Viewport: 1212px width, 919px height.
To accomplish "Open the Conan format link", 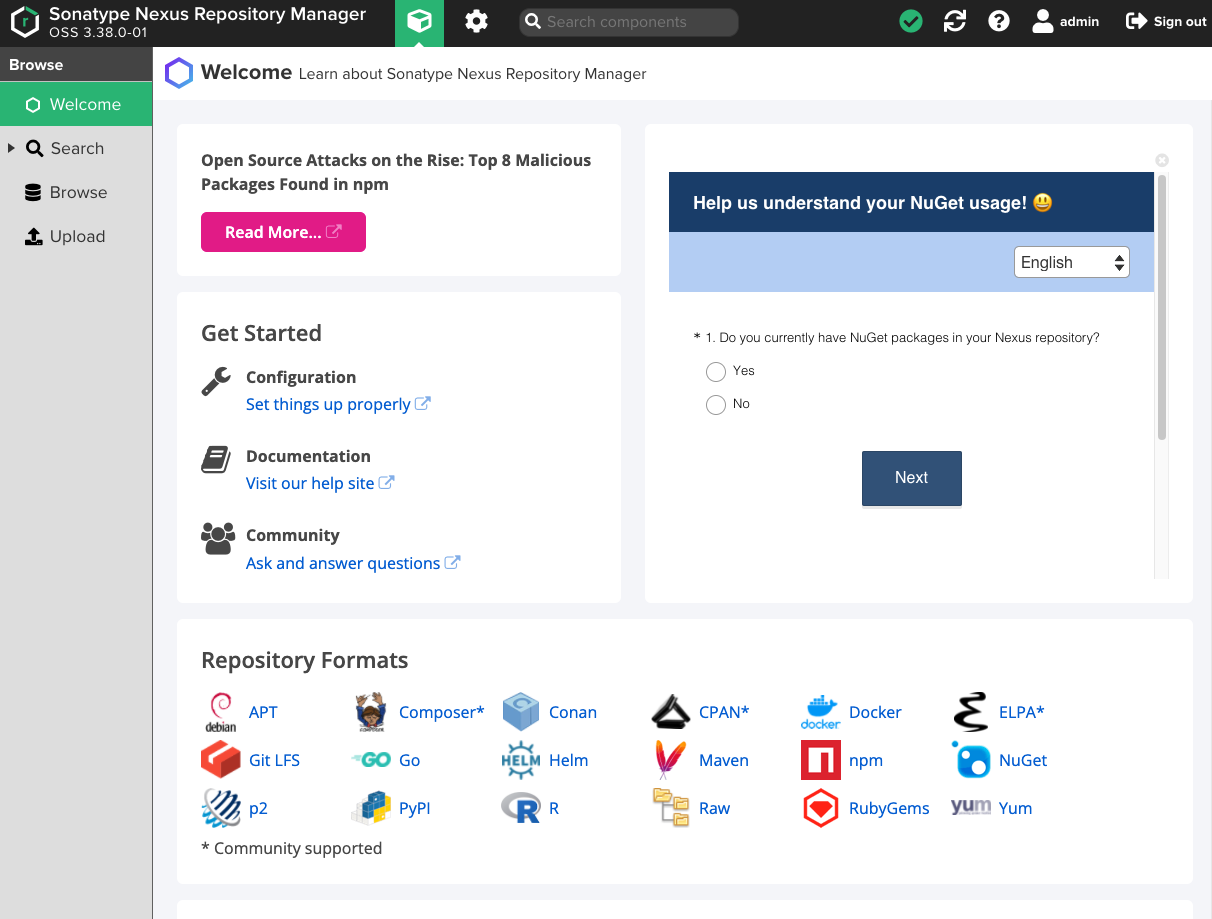I will [573, 712].
